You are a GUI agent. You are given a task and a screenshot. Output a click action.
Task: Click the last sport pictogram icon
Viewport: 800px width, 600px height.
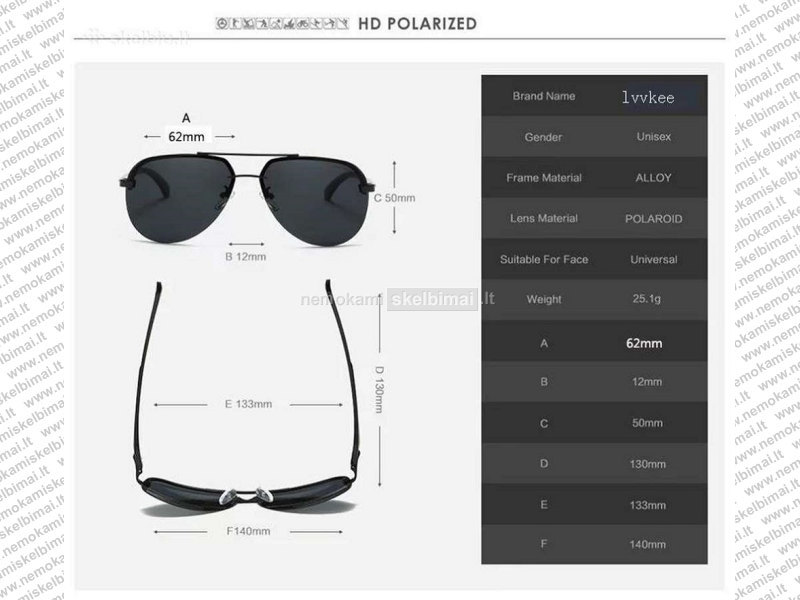[343, 23]
